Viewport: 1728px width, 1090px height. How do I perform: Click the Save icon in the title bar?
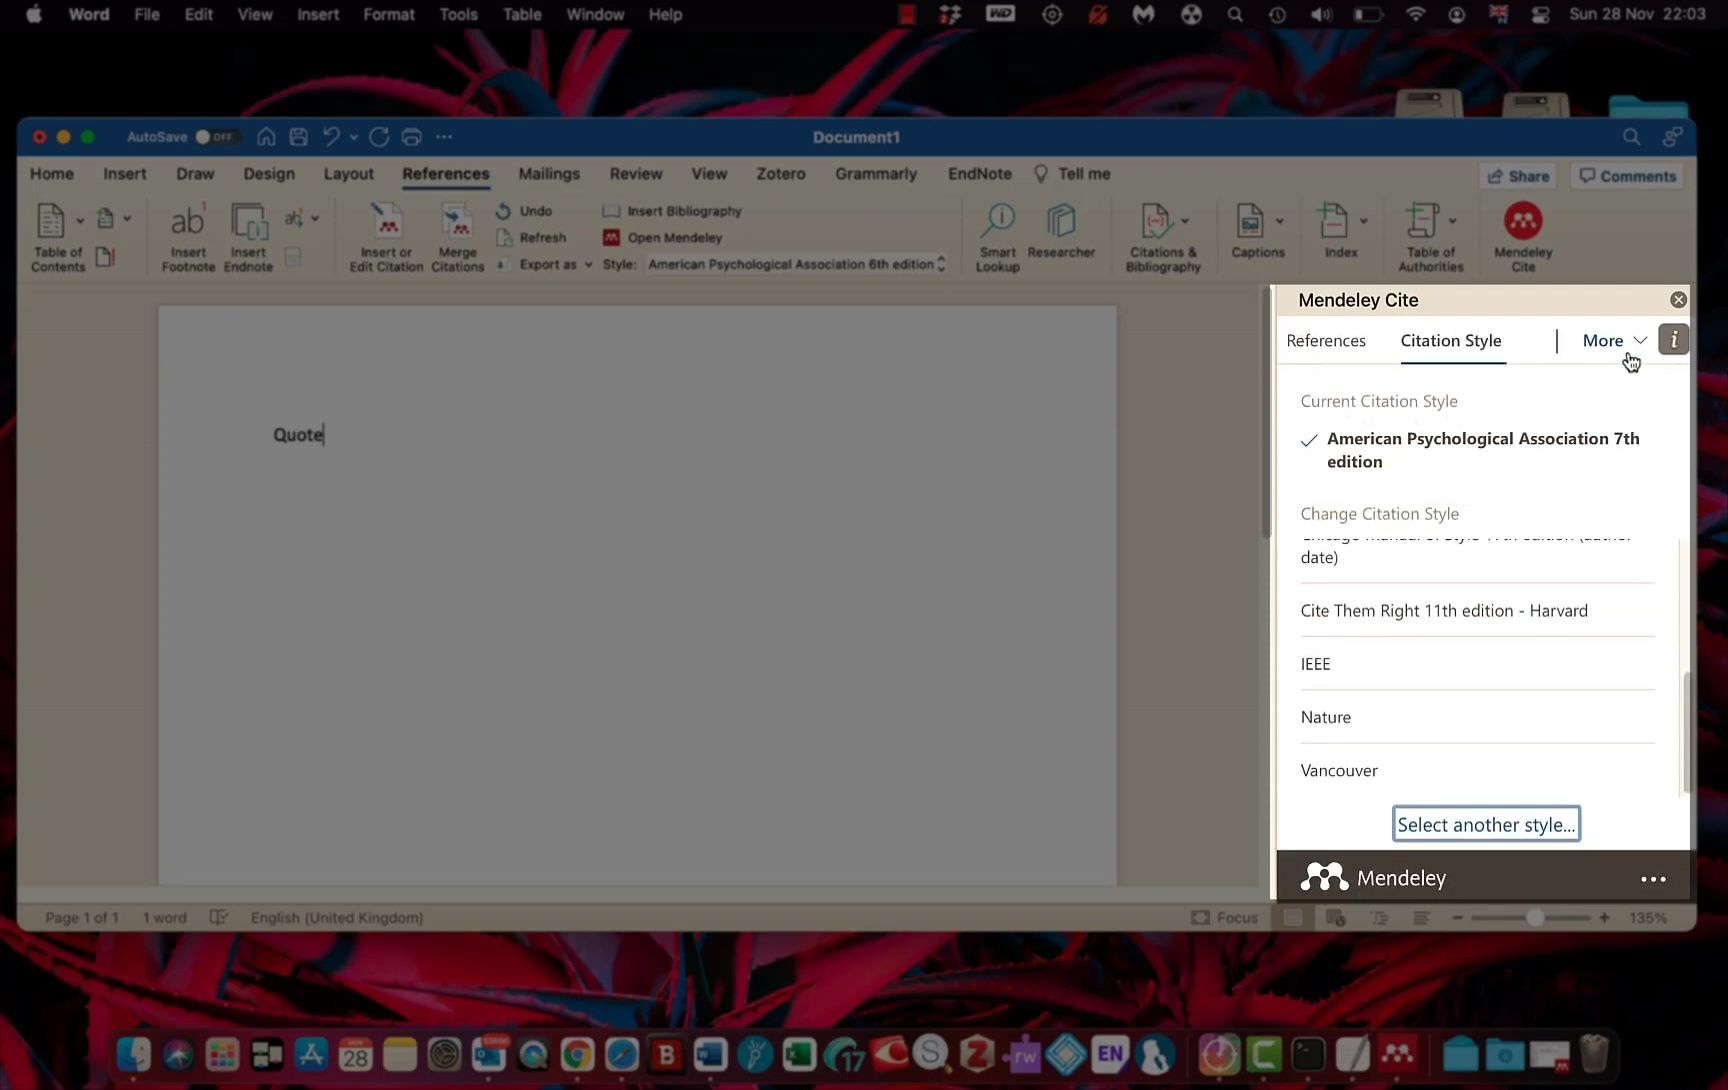[x=298, y=137]
